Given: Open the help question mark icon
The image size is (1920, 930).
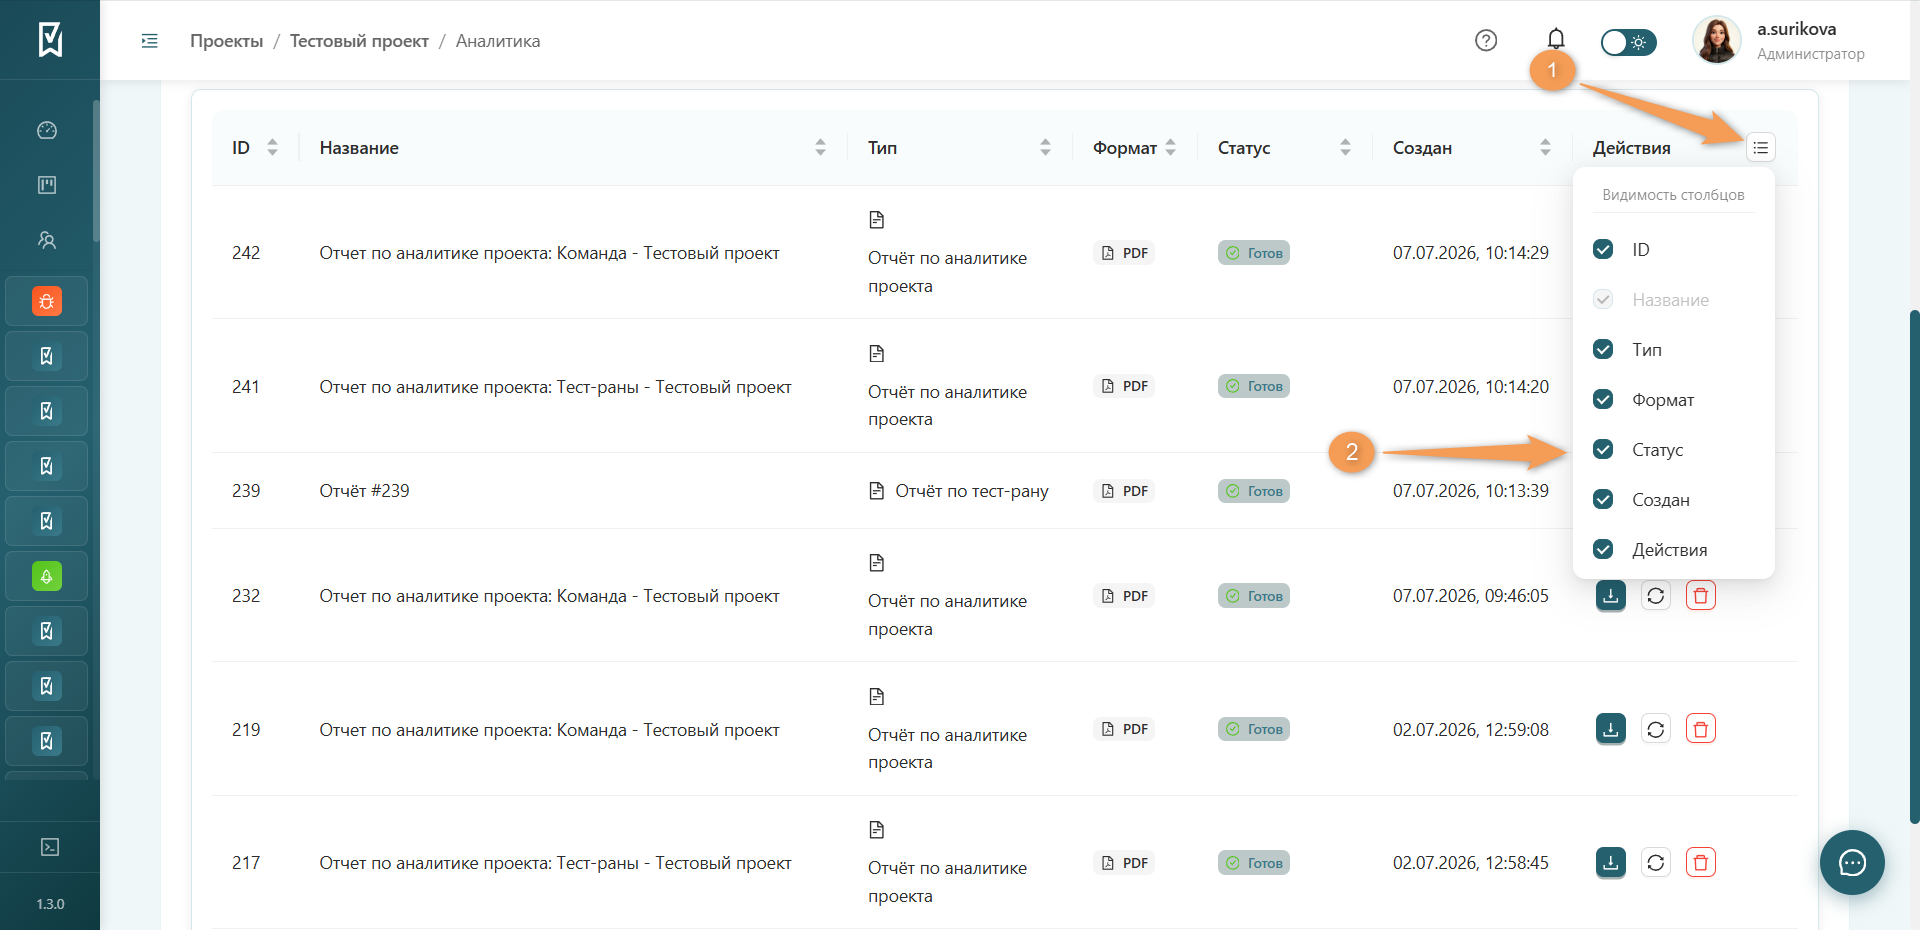Looking at the screenshot, I should click(x=1486, y=40).
